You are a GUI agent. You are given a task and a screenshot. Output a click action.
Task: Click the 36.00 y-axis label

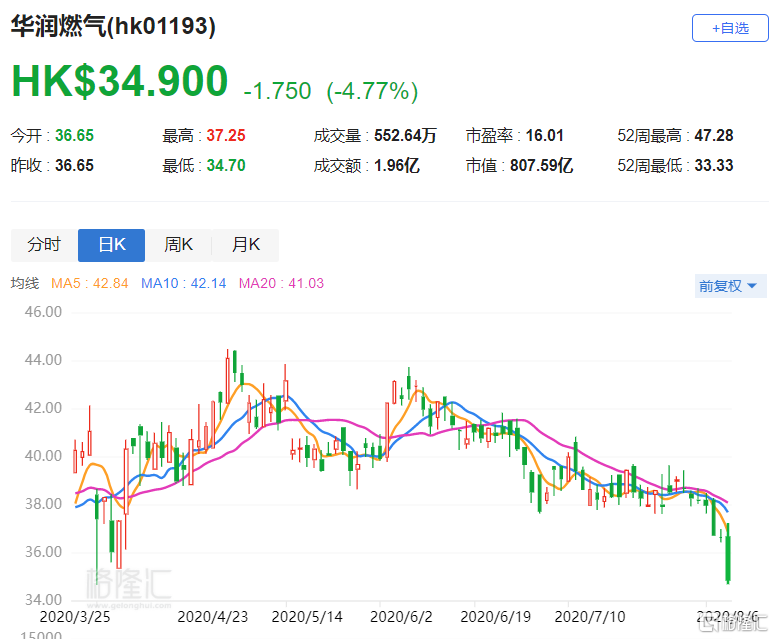43,552
